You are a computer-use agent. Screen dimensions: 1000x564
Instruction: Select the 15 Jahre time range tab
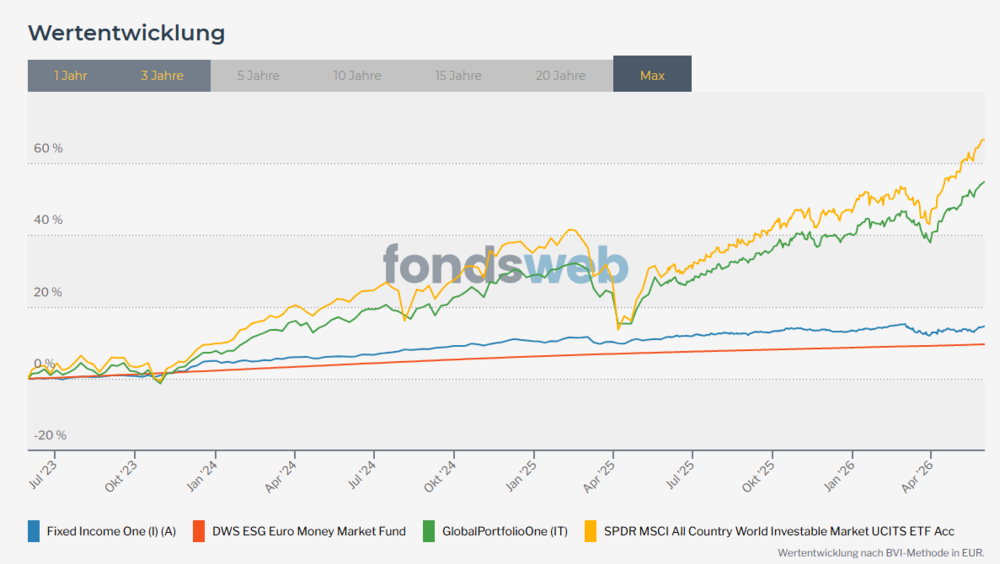458,76
